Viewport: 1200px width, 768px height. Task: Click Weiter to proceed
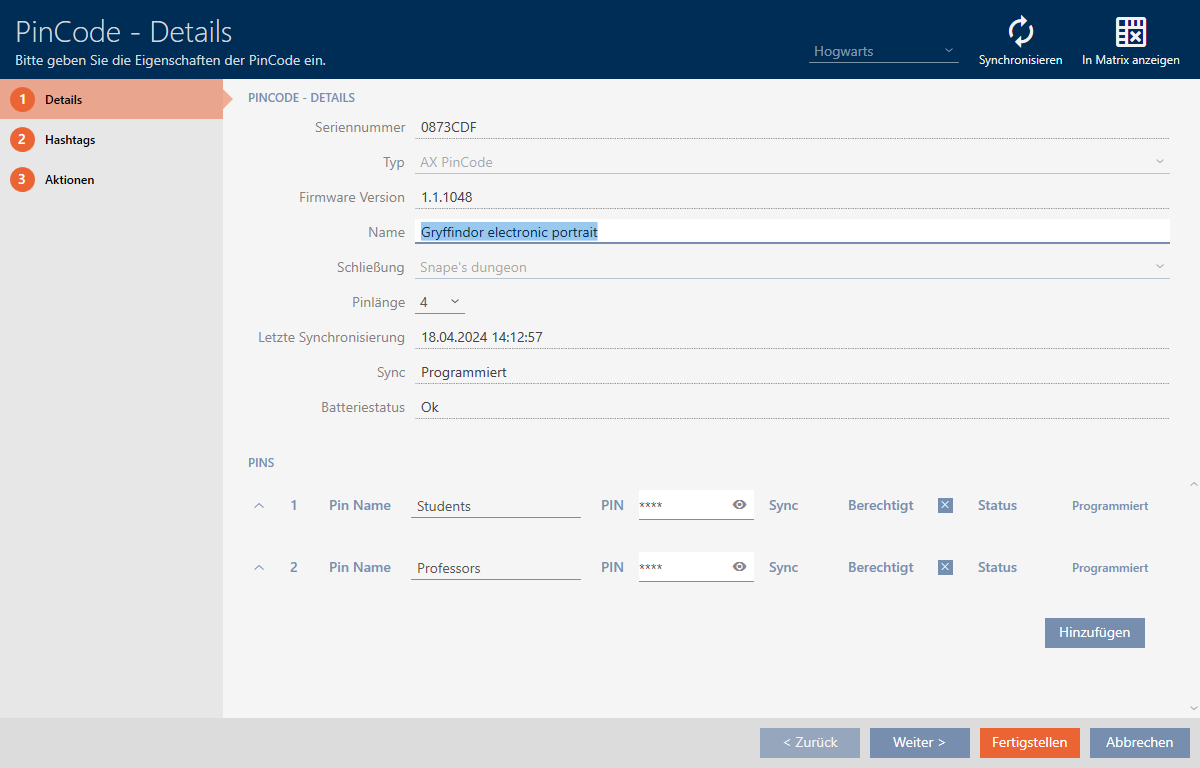(919, 742)
